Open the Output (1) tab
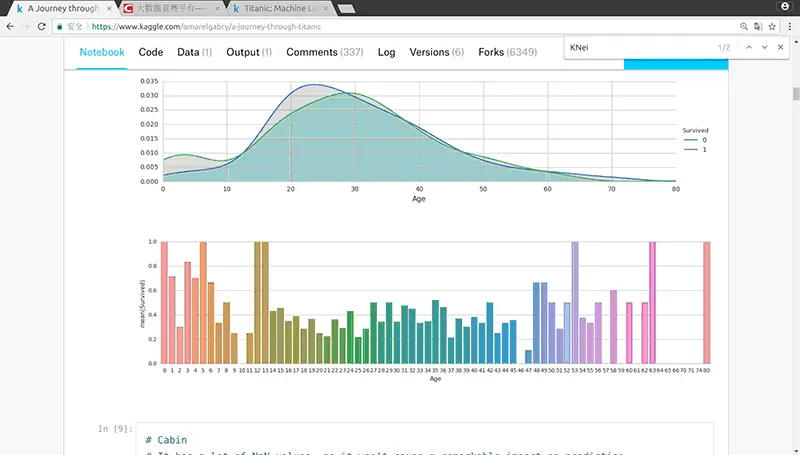 point(249,52)
